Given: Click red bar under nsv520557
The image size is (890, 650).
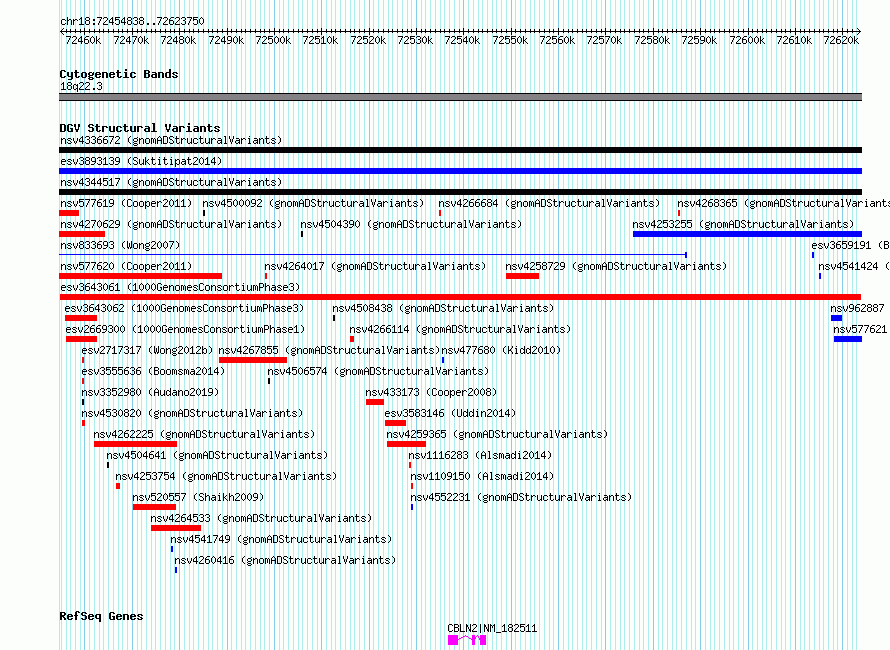Looking at the screenshot, I should tap(154, 507).
